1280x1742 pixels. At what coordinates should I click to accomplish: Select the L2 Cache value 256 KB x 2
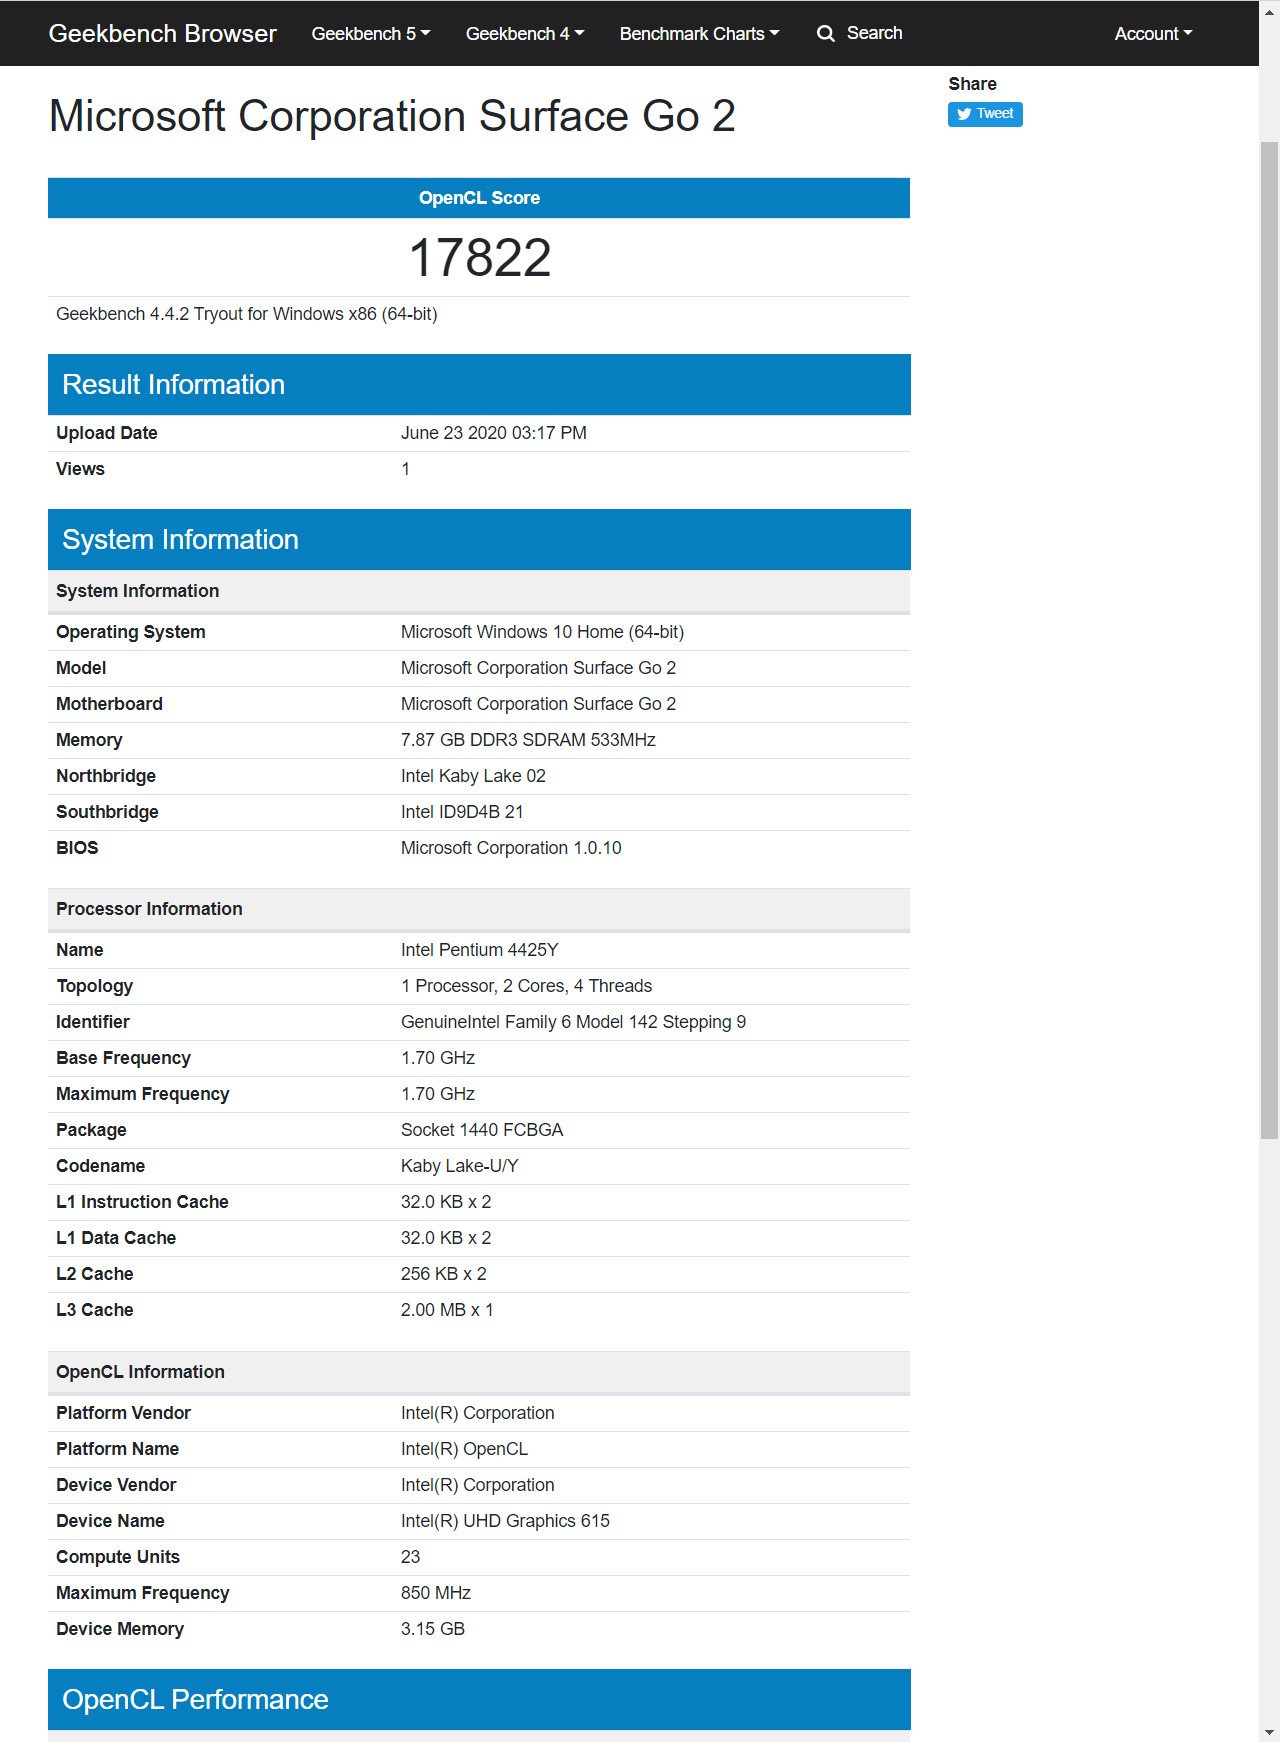click(444, 1274)
